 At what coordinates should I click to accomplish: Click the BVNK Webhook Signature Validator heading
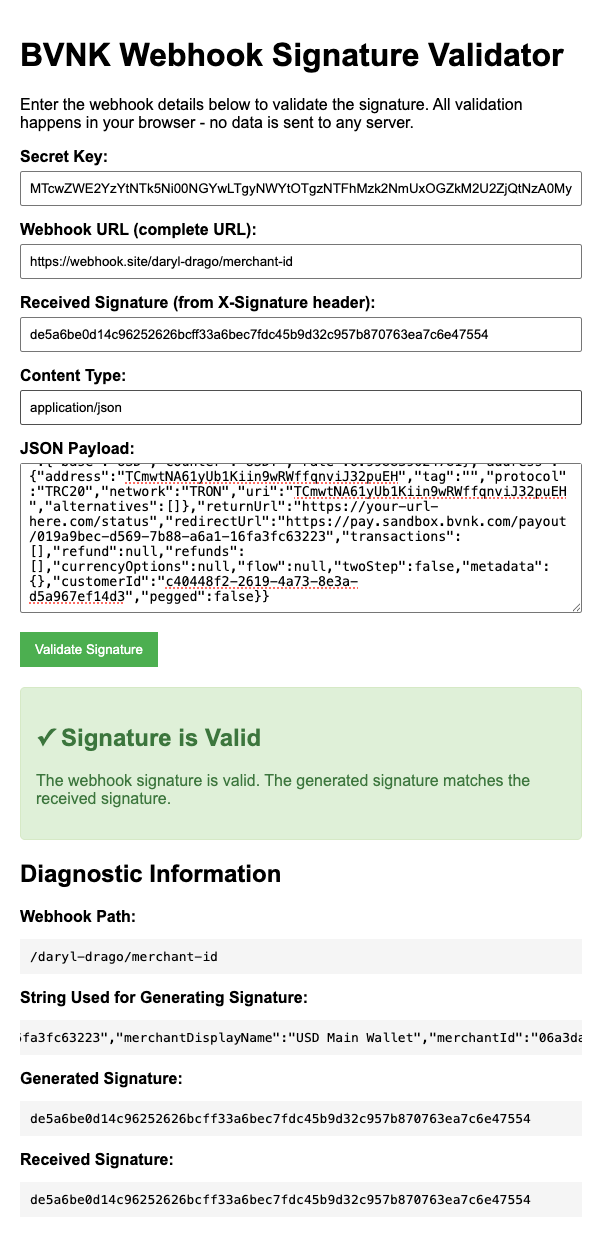coord(291,56)
